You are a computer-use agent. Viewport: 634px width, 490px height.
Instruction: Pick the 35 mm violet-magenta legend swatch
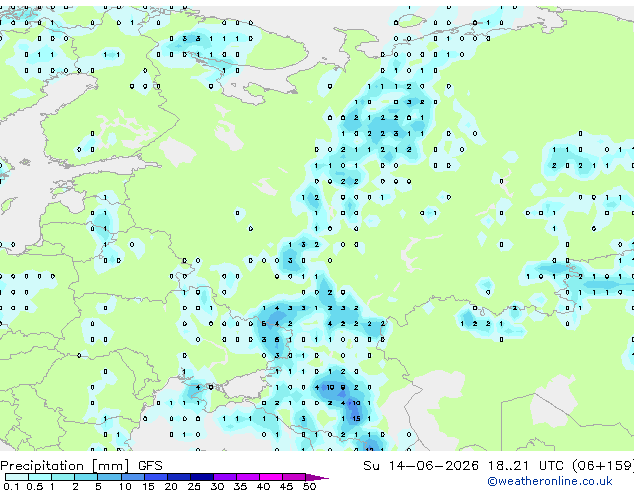click(x=248, y=477)
